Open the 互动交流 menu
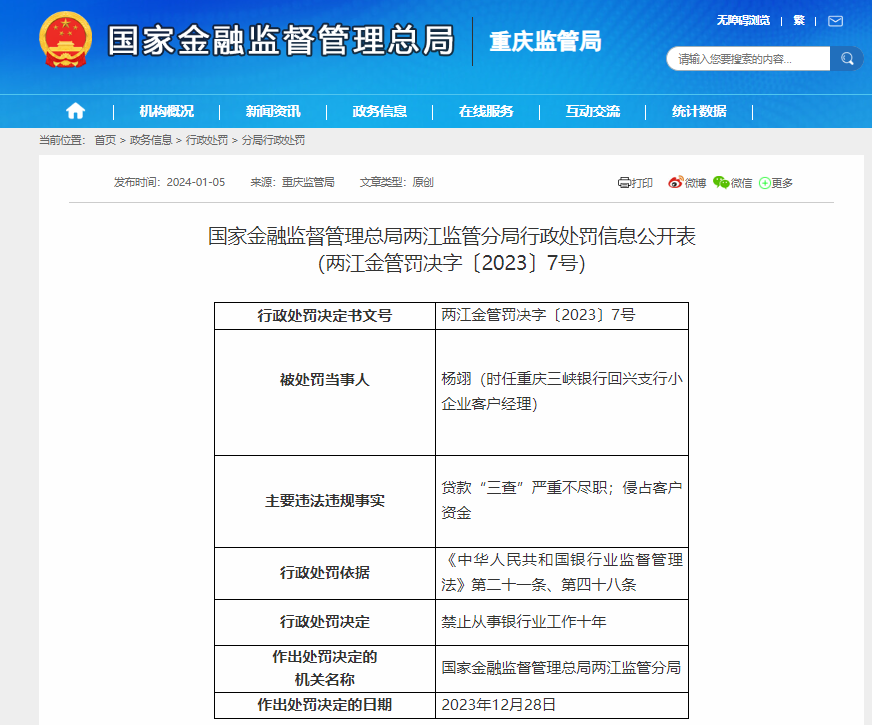 click(593, 111)
